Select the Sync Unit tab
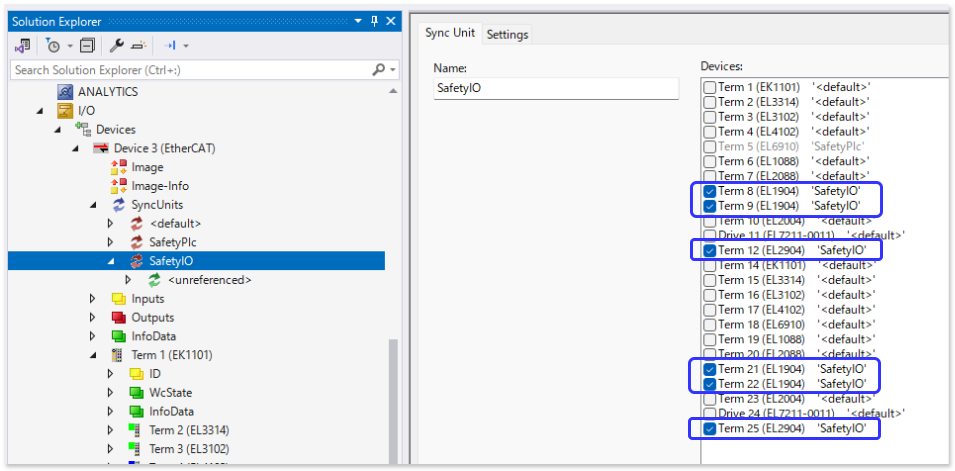The image size is (955, 471). [449, 33]
